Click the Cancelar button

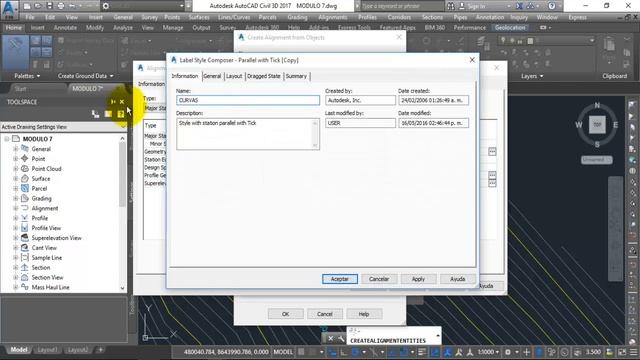379,279
